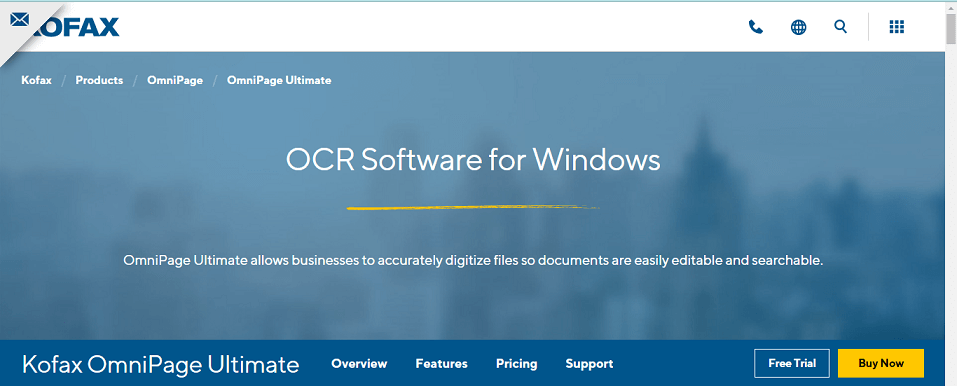Open the globe language selector icon
The image size is (957, 386).
798,27
